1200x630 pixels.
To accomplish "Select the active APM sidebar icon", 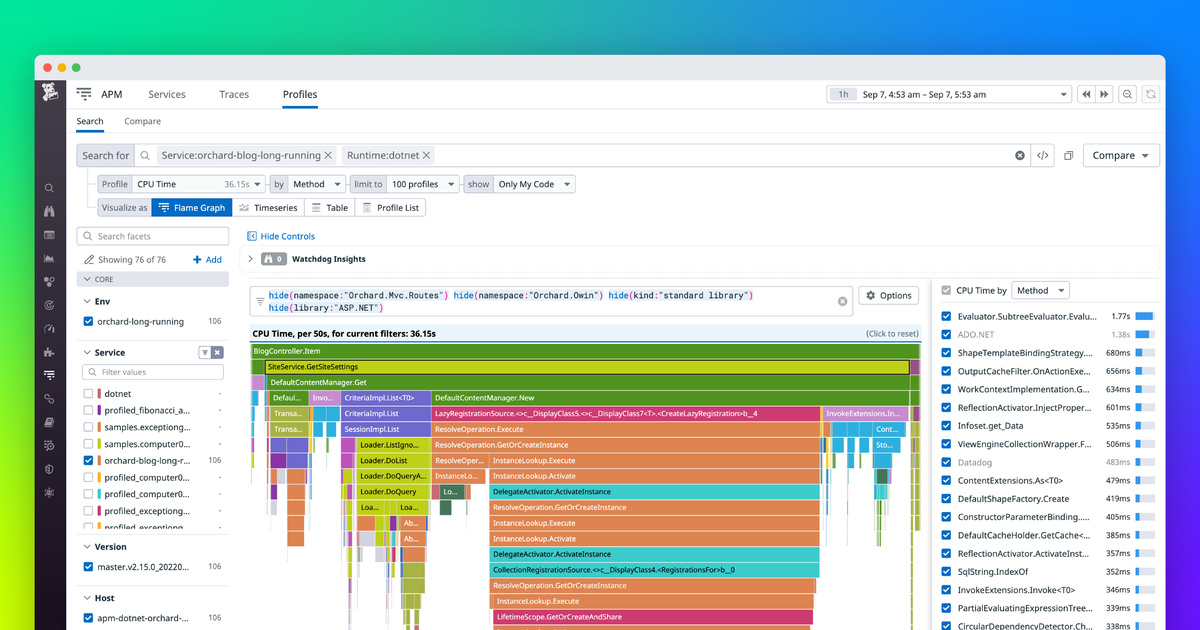I will 49,375.
